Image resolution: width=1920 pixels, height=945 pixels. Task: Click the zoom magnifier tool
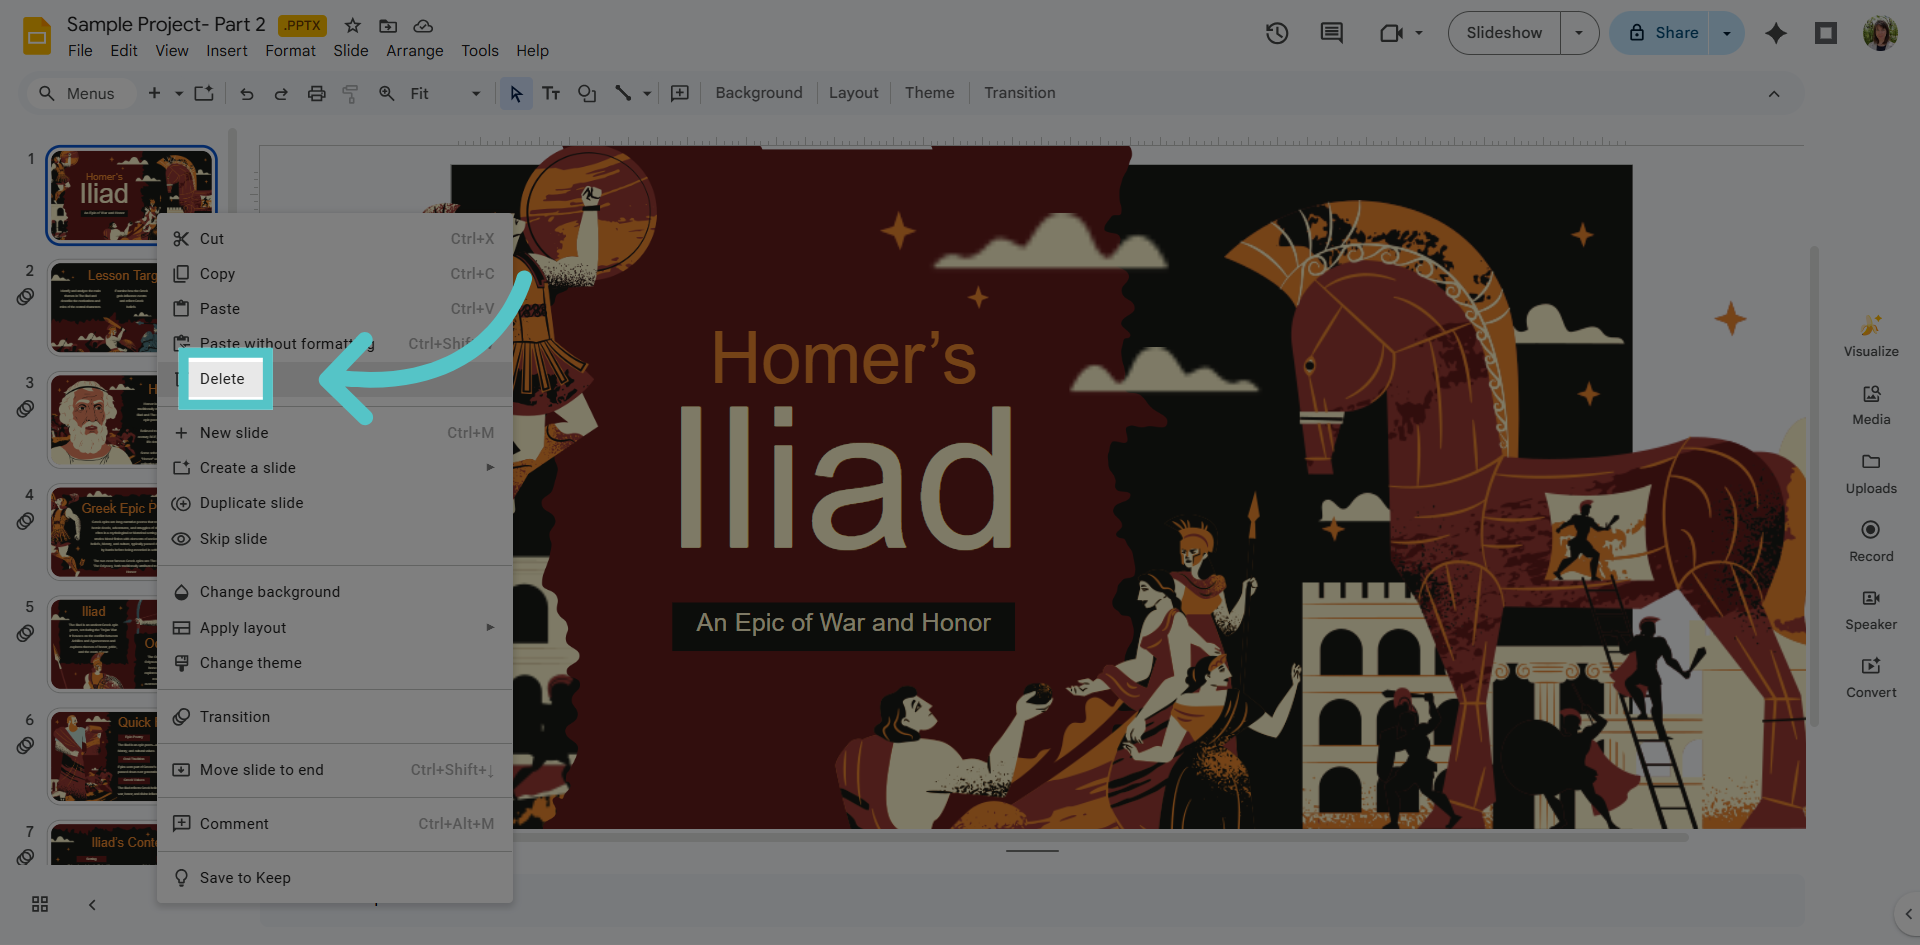[387, 93]
